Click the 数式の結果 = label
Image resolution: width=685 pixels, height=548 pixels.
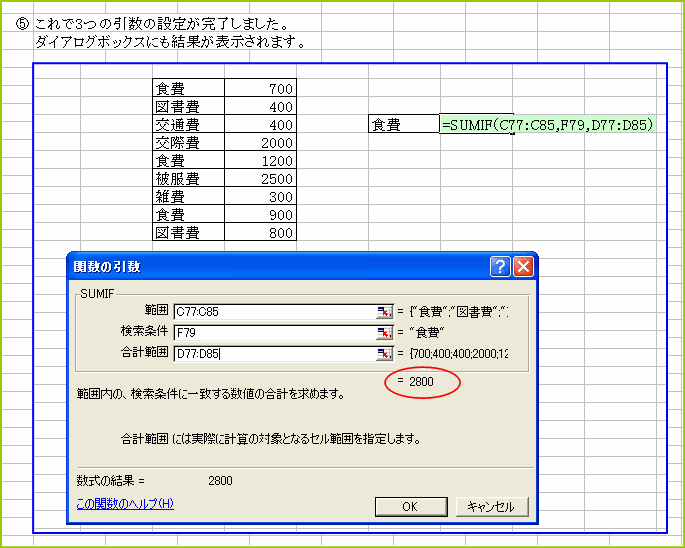pos(110,481)
